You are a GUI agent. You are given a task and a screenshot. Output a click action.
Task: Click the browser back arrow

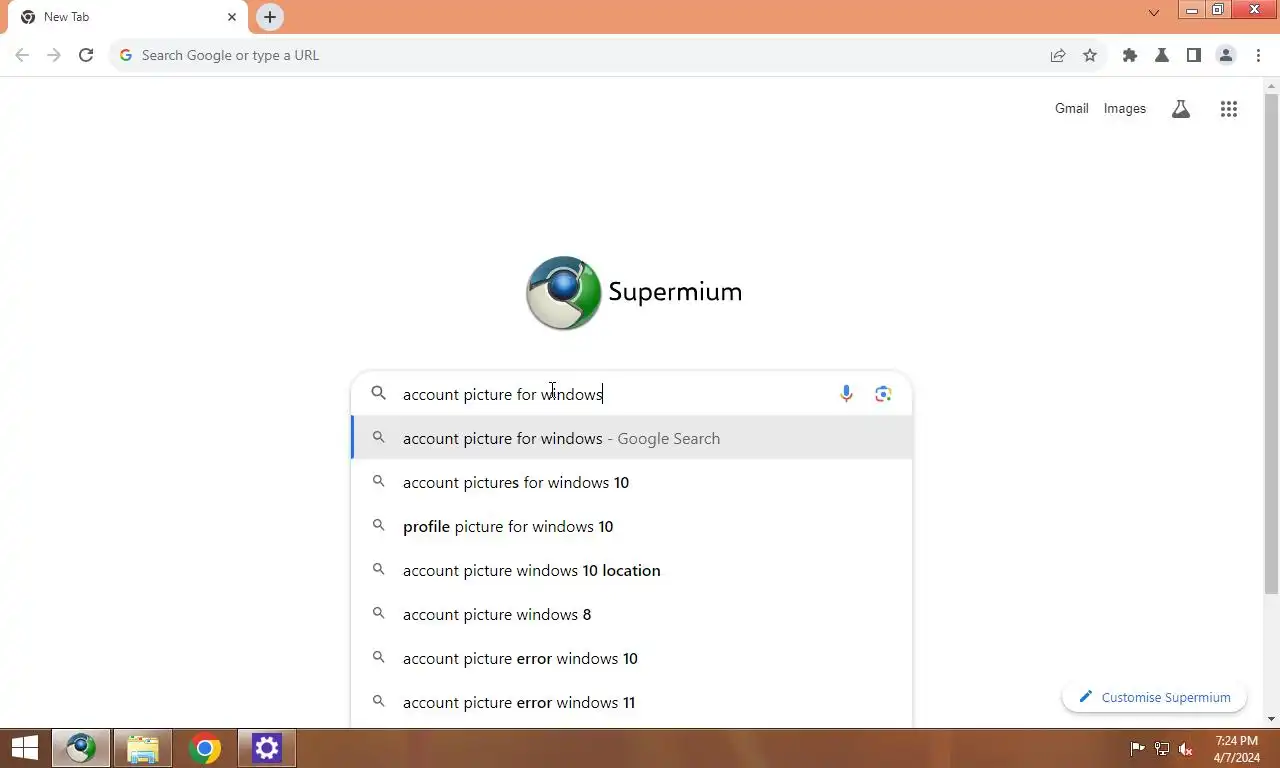(x=22, y=55)
